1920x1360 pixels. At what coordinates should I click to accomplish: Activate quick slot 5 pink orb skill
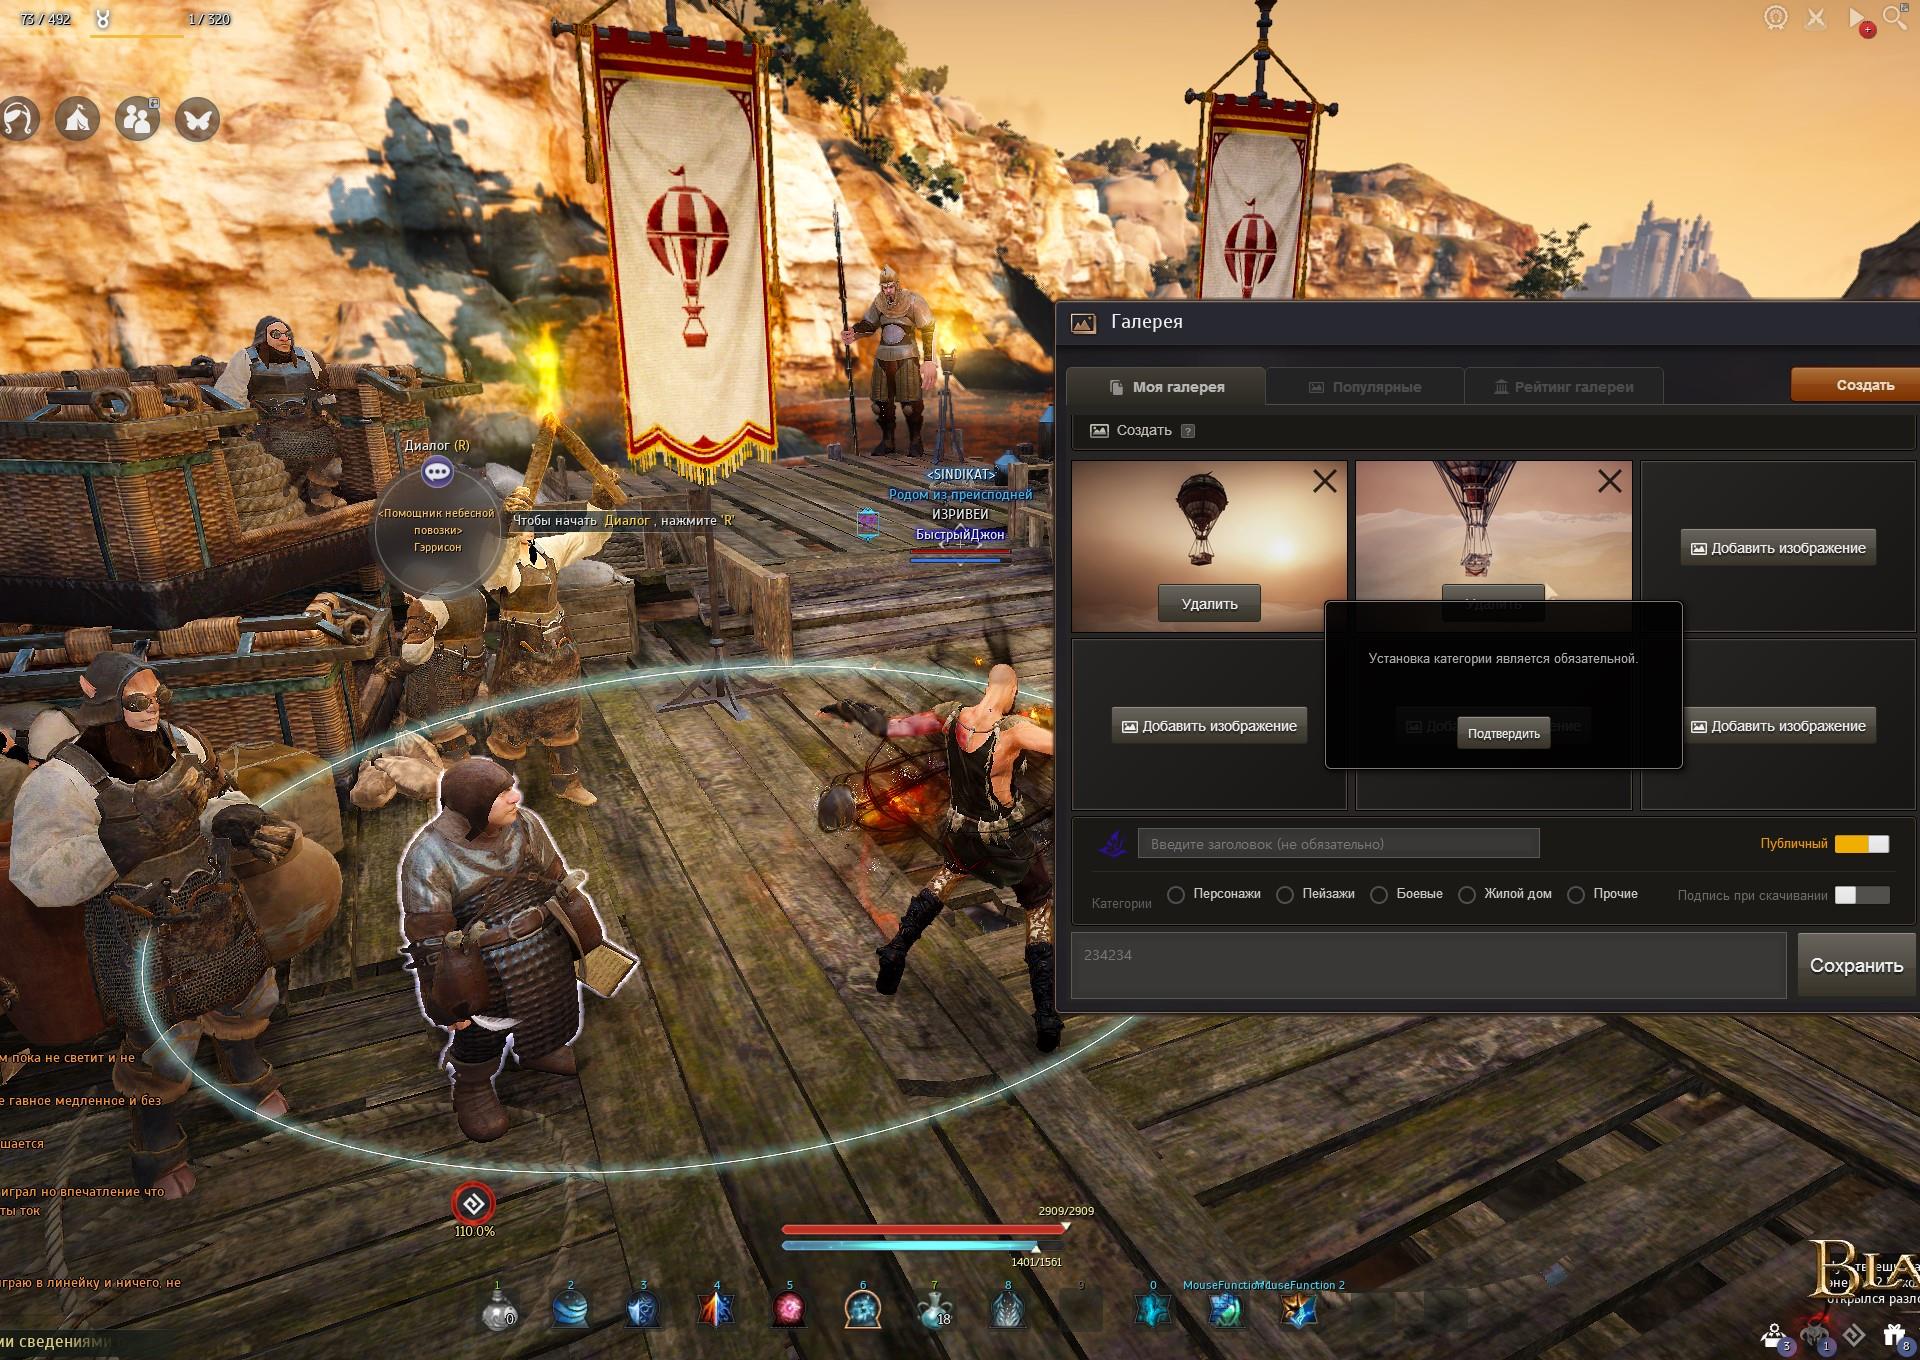click(789, 1309)
